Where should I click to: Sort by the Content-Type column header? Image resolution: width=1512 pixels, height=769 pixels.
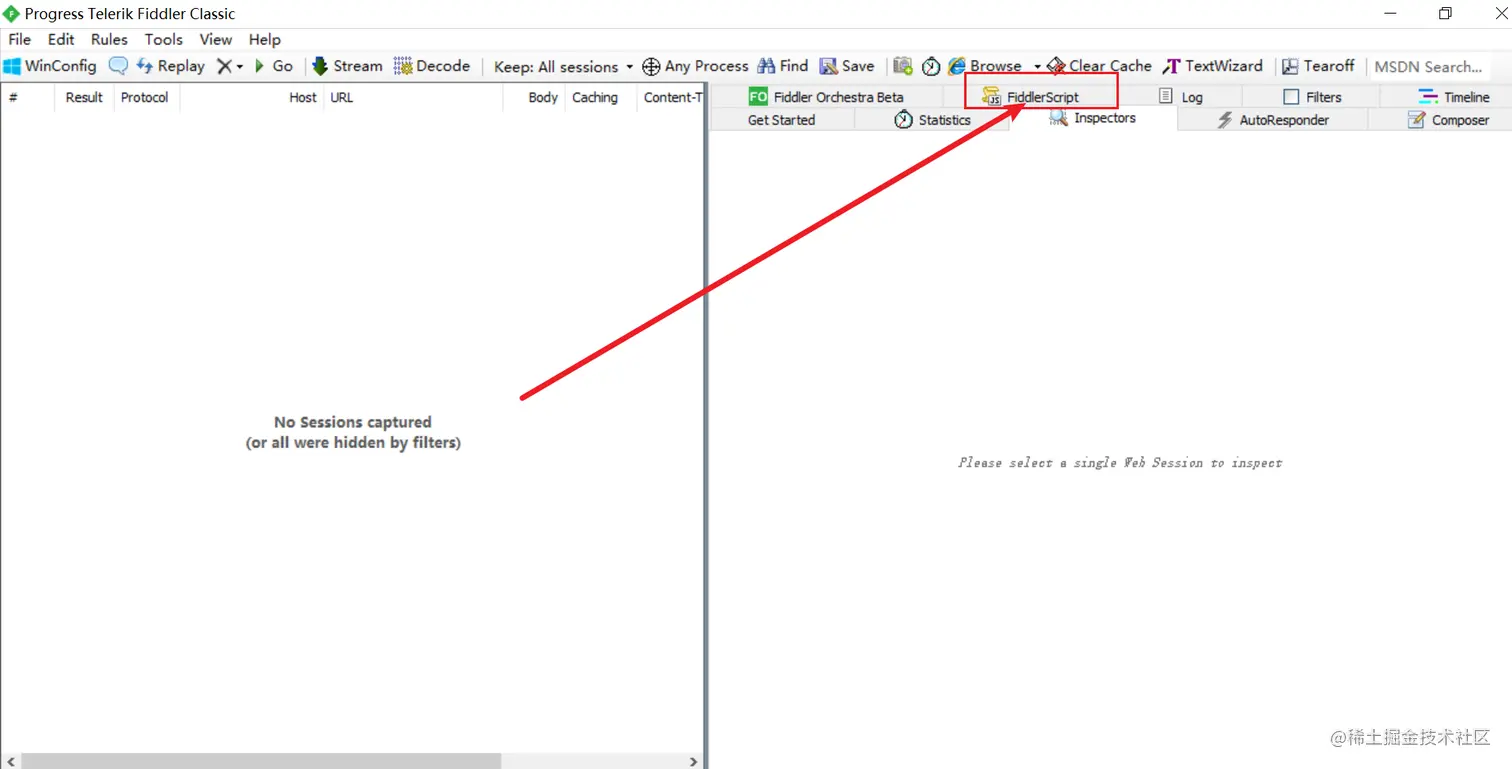click(672, 97)
